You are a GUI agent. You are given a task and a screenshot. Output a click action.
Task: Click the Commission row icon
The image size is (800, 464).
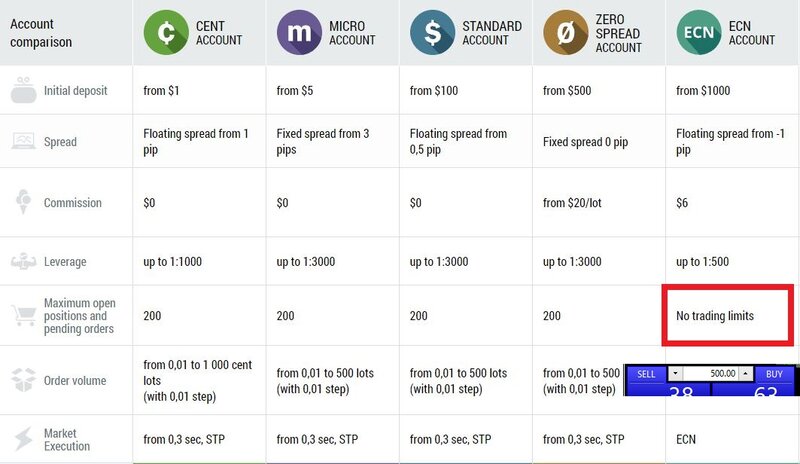pos(21,203)
